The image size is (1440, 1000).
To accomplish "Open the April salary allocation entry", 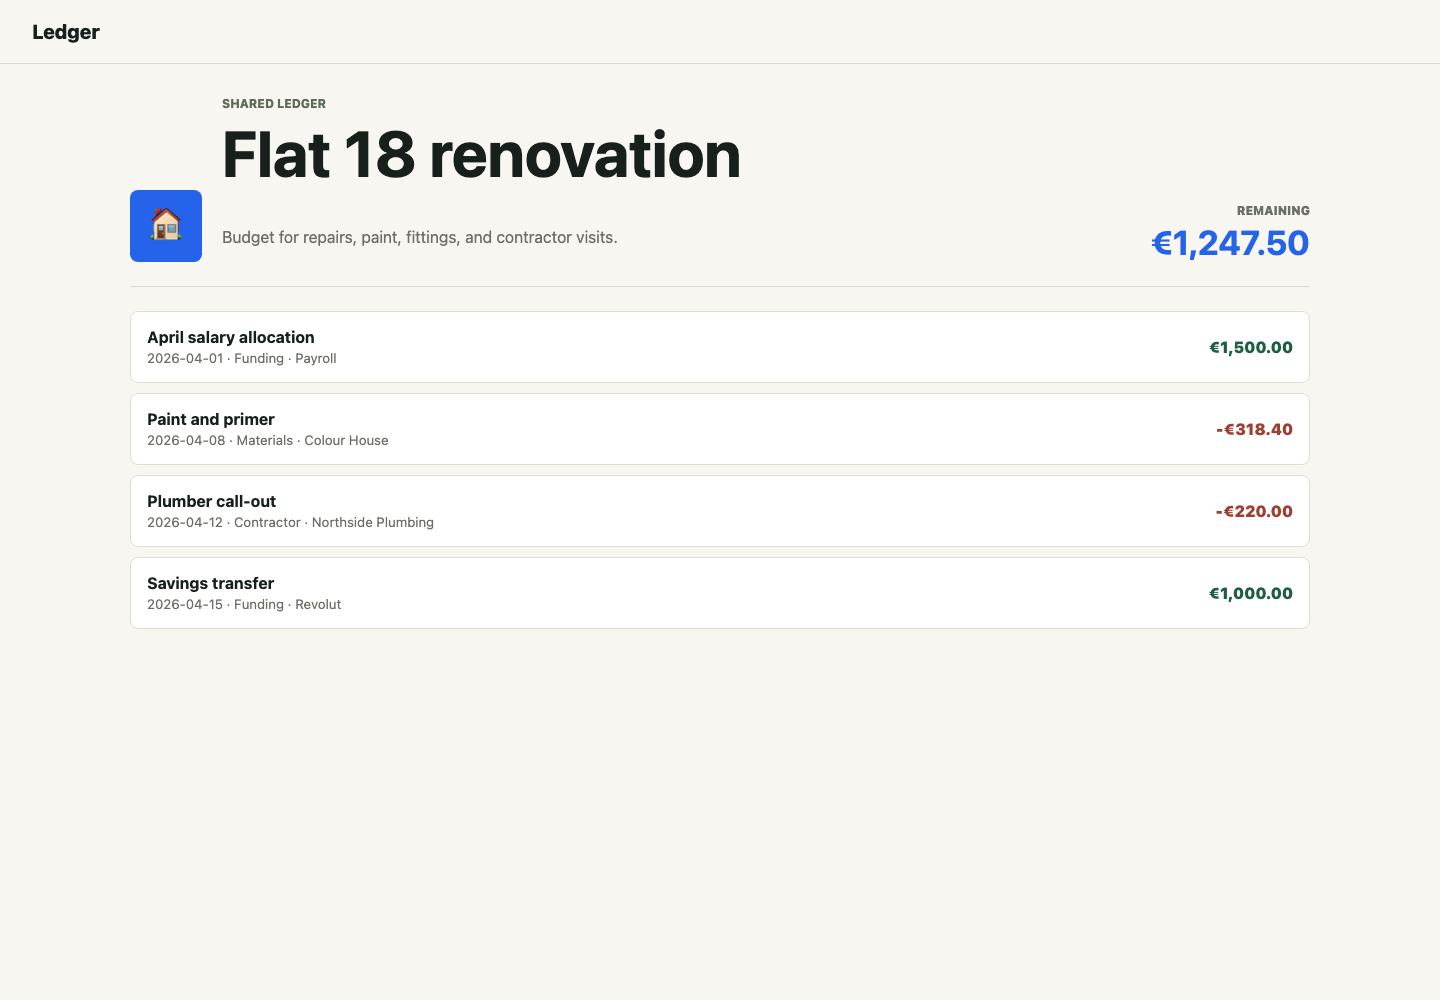I will pos(231,337).
